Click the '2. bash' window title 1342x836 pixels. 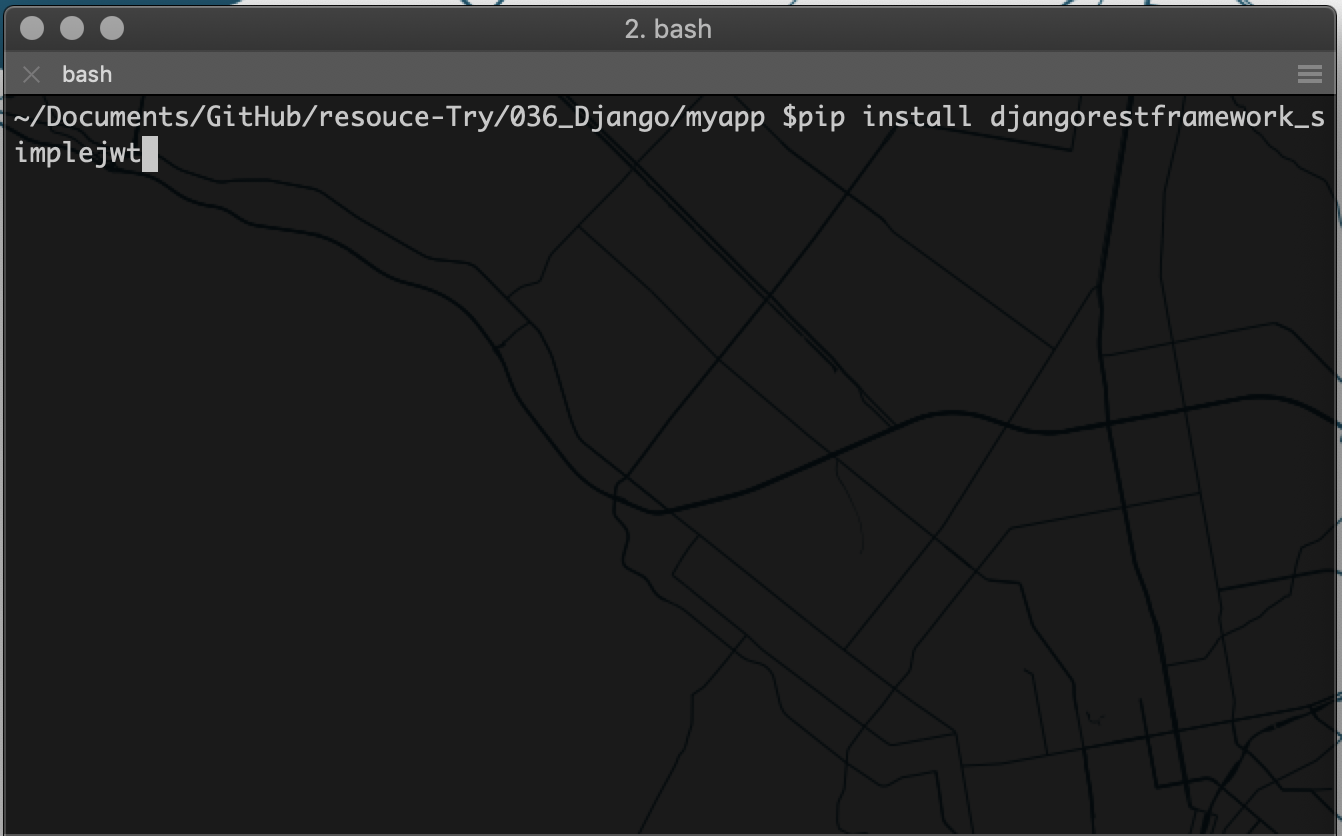click(x=668, y=29)
